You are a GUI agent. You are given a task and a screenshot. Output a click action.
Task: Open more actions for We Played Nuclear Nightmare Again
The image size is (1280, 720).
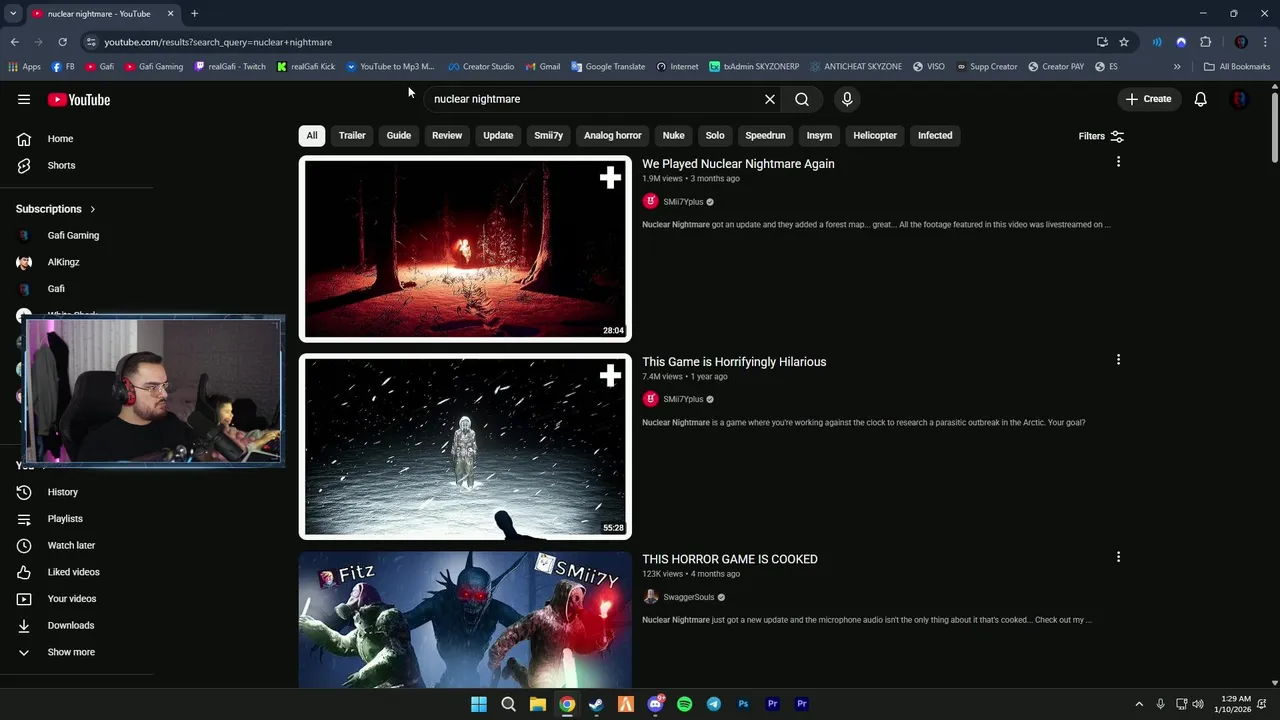[1118, 162]
